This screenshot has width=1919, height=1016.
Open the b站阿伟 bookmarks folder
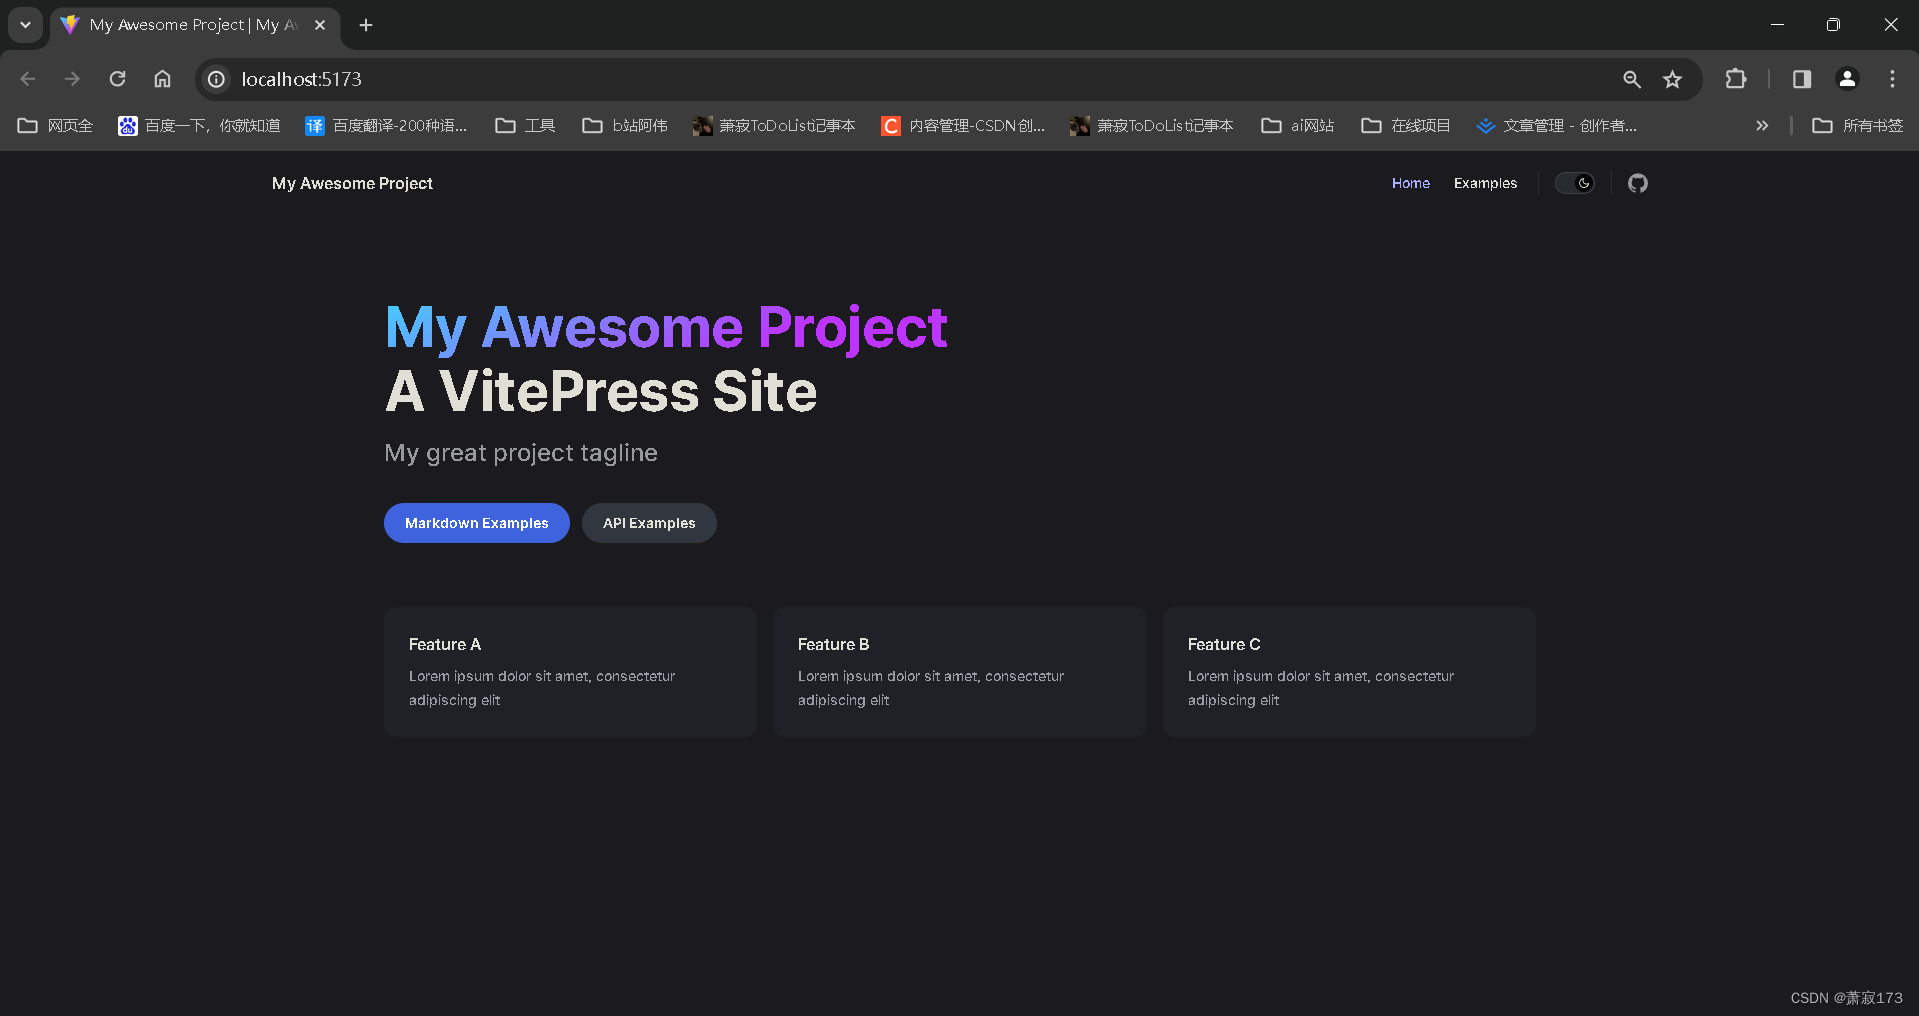[x=625, y=125]
